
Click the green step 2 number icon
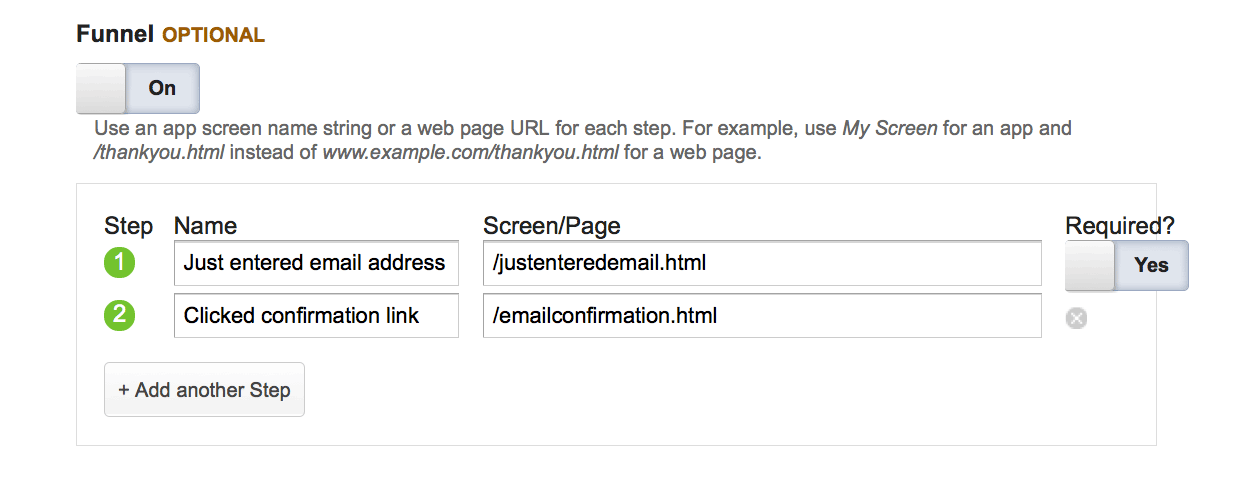click(120, 316)
